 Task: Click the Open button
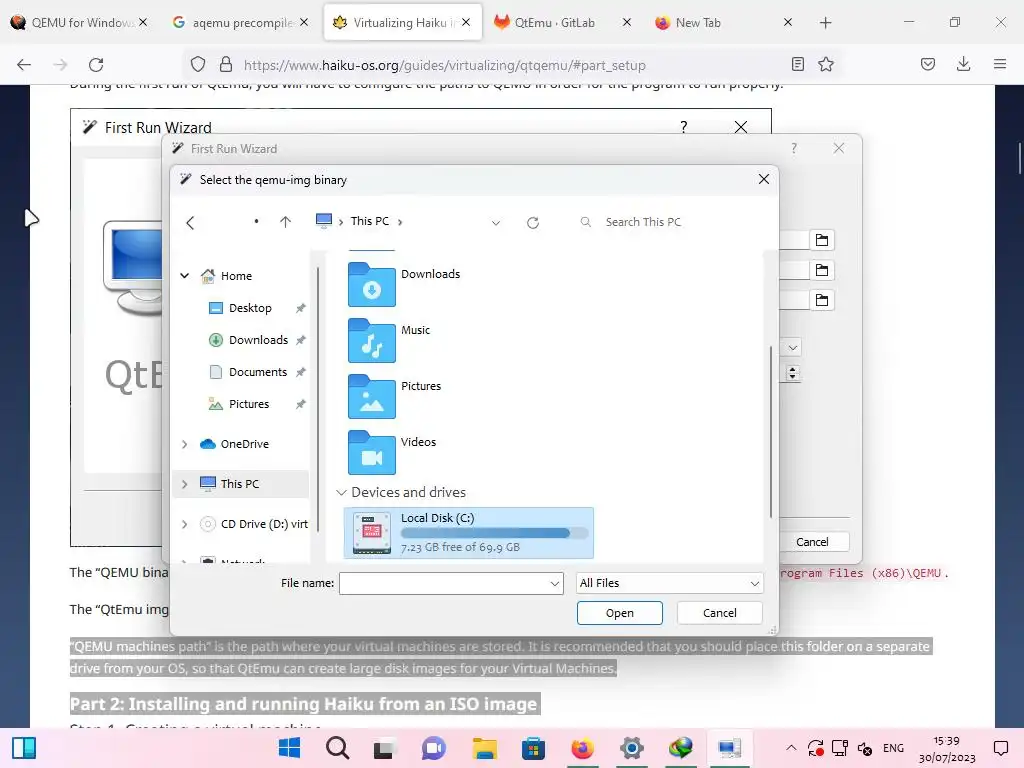[x=619, y=613]
